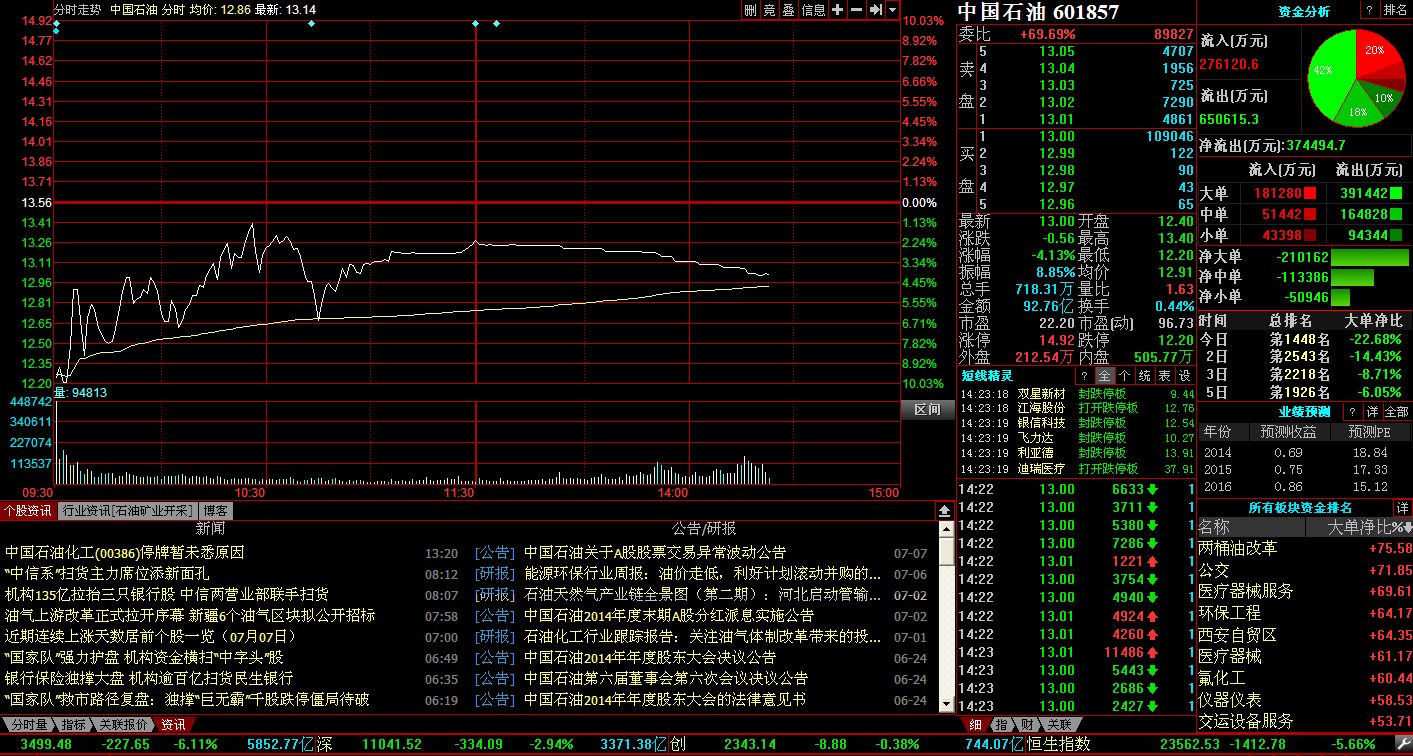Image resolution: width=1413 pixels, height=756 pixels.
Task: Open news headline about 中国石油化工(00386)停牌
Action: [125, 552]
